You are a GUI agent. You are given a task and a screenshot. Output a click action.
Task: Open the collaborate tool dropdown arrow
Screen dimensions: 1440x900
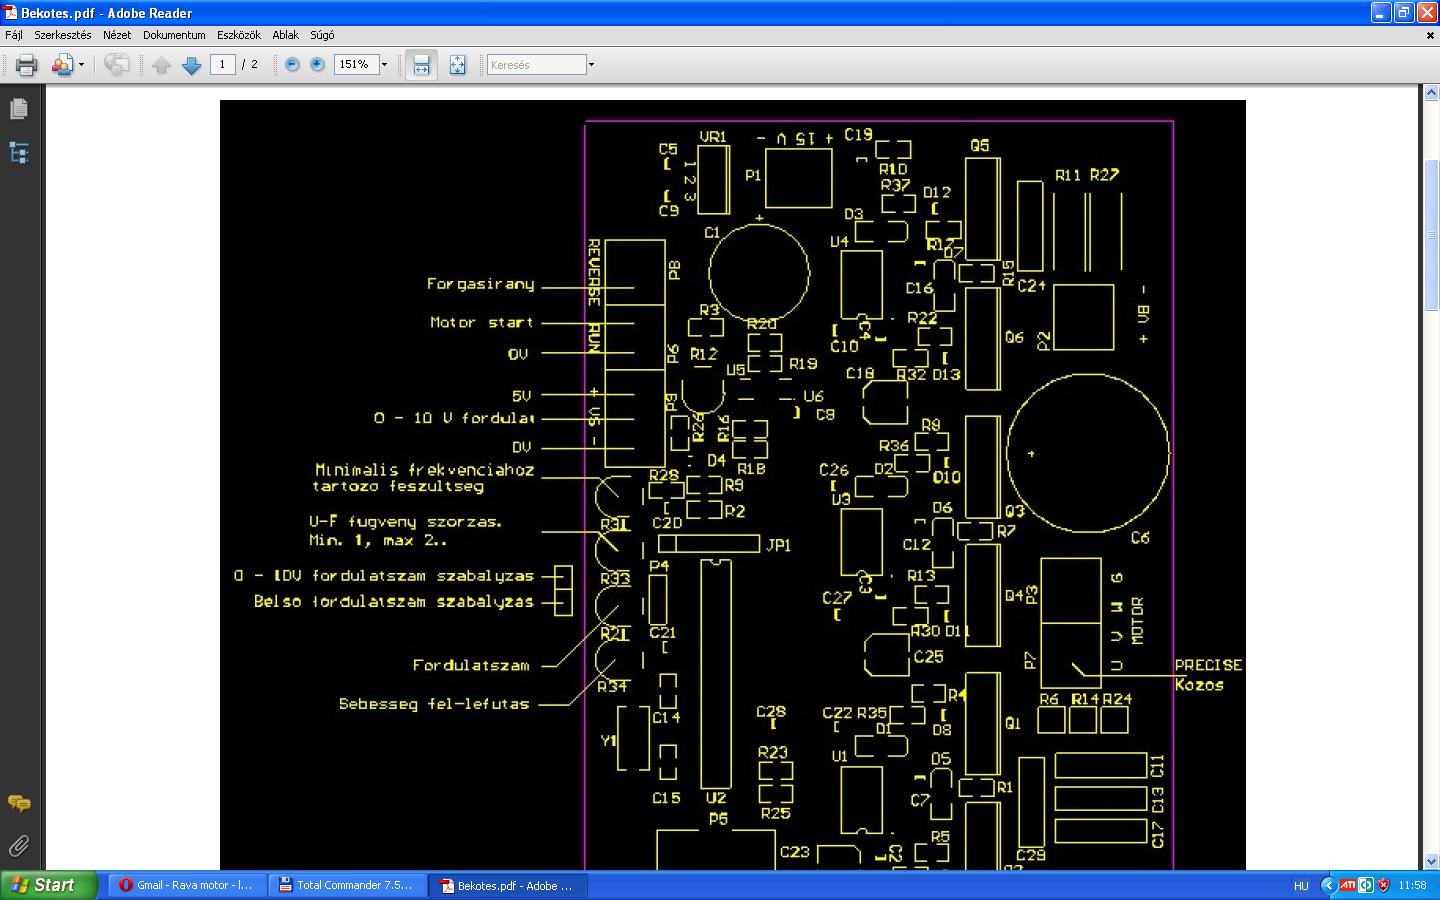[x=82, y=65]
